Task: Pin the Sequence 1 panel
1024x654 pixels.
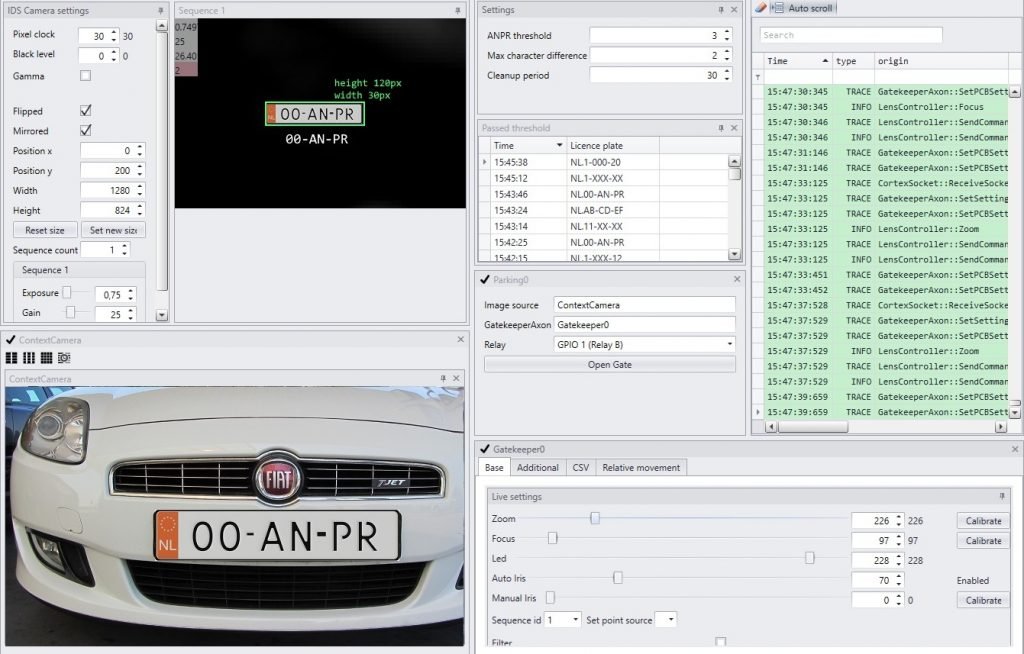Action: tap(458, 10)
